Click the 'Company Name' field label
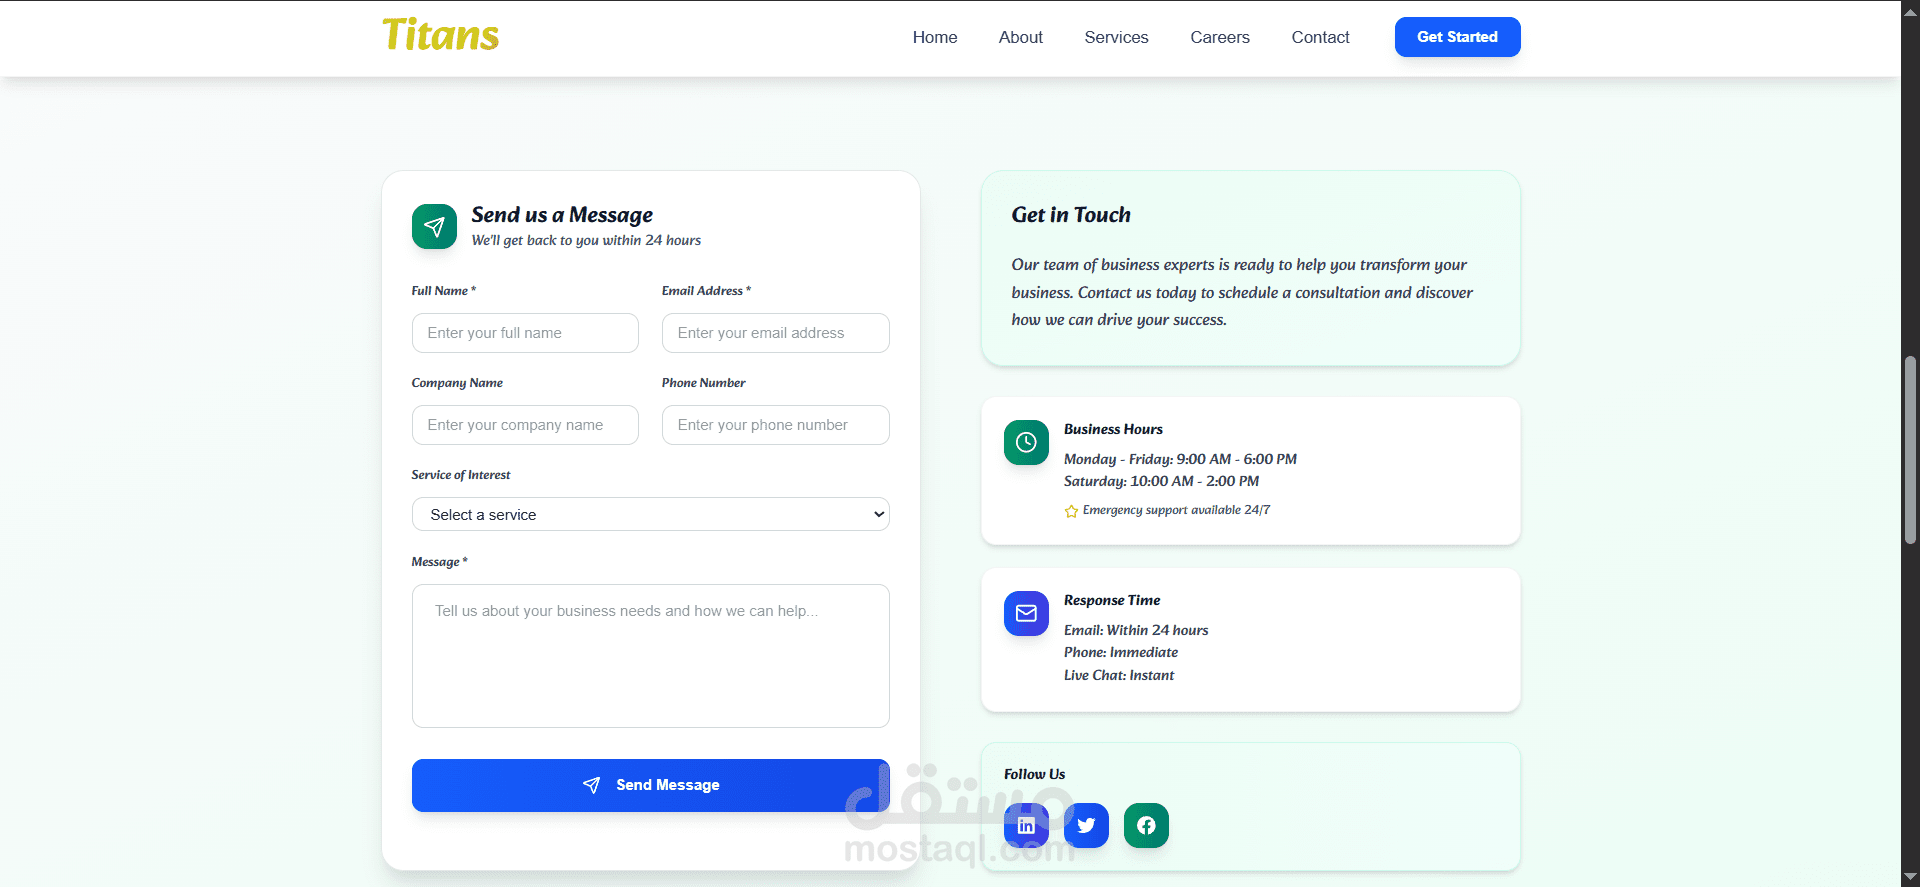Viewport: 1920px width, 887px height. click(457, 383)
